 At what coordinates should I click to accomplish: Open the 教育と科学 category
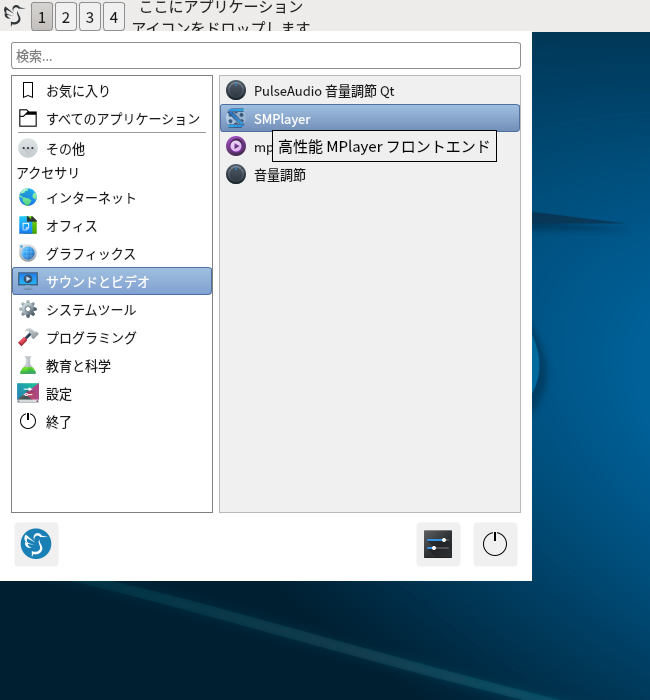[112, 366]
